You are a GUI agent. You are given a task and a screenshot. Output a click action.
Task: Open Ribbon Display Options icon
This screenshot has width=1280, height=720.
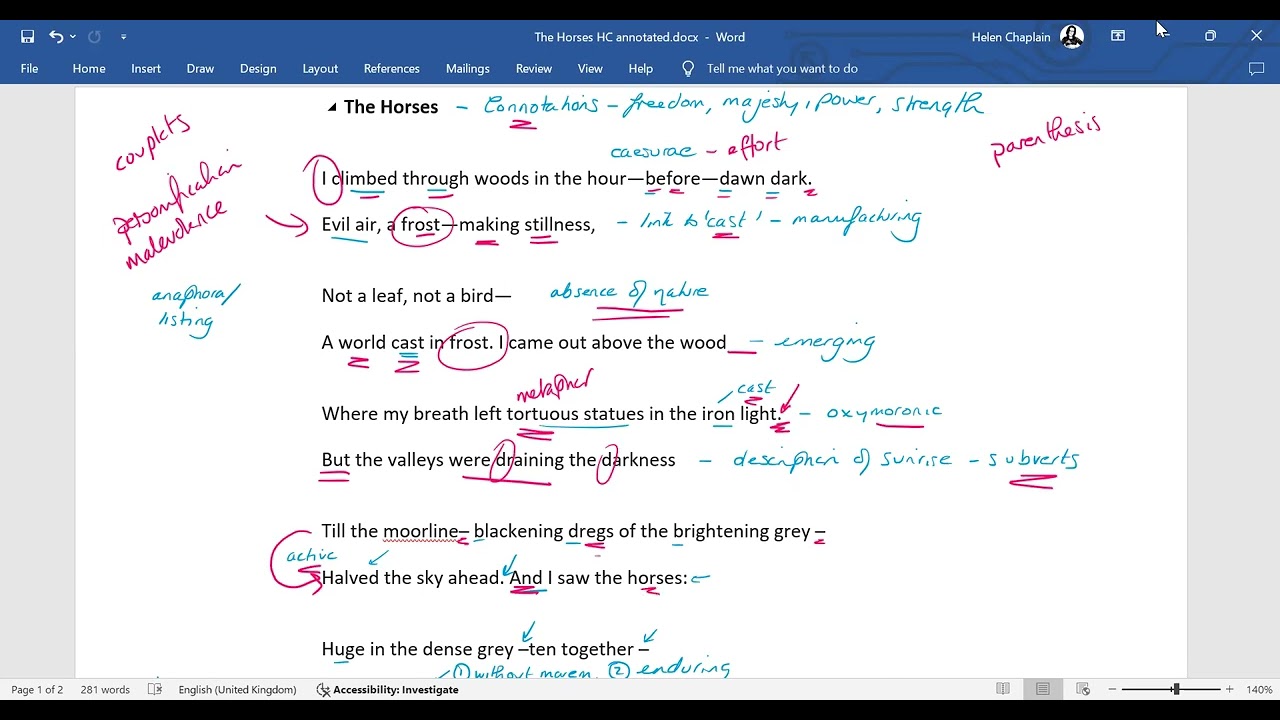[1118, 36]
